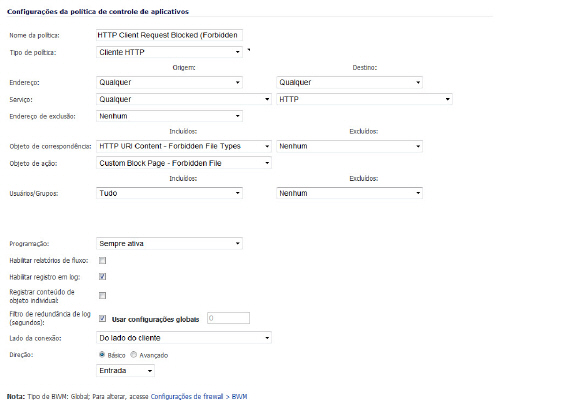This screenshot has width=576, height=411.
Task: Select the Avançado direction radio button
Action: pyautogui.click(x=134, y=355)
